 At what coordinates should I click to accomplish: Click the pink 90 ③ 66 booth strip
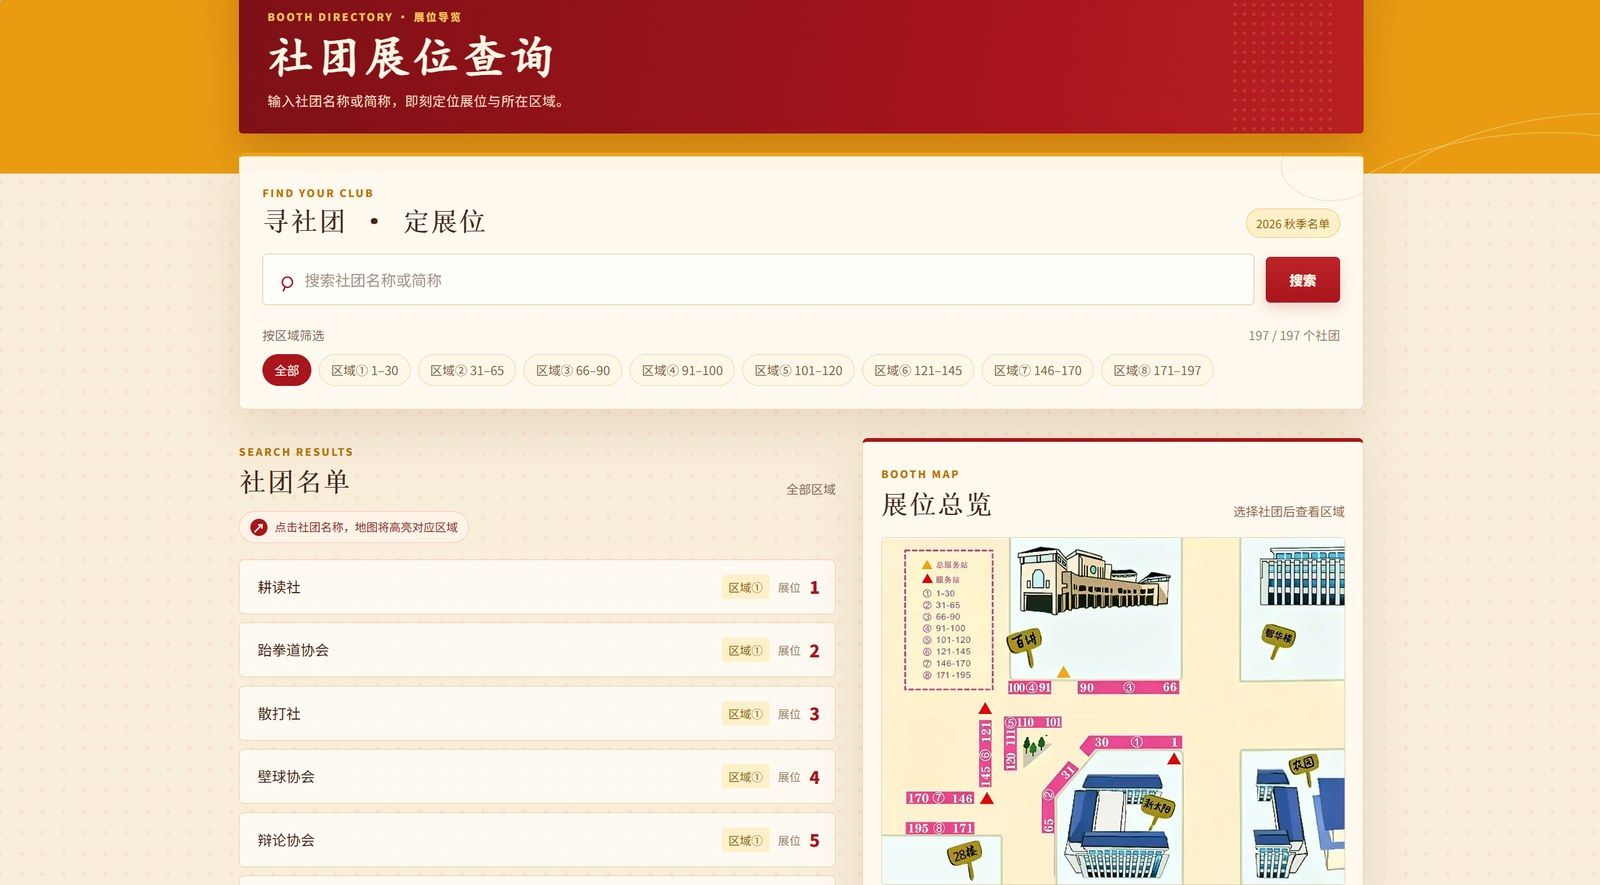point(1128,688)
